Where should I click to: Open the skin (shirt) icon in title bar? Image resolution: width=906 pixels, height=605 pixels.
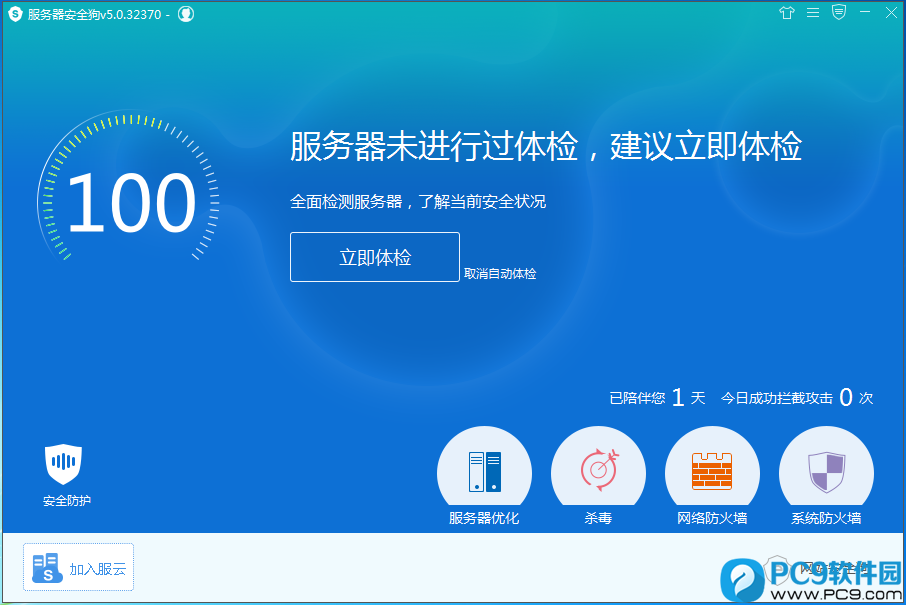(x=786, y=13)
